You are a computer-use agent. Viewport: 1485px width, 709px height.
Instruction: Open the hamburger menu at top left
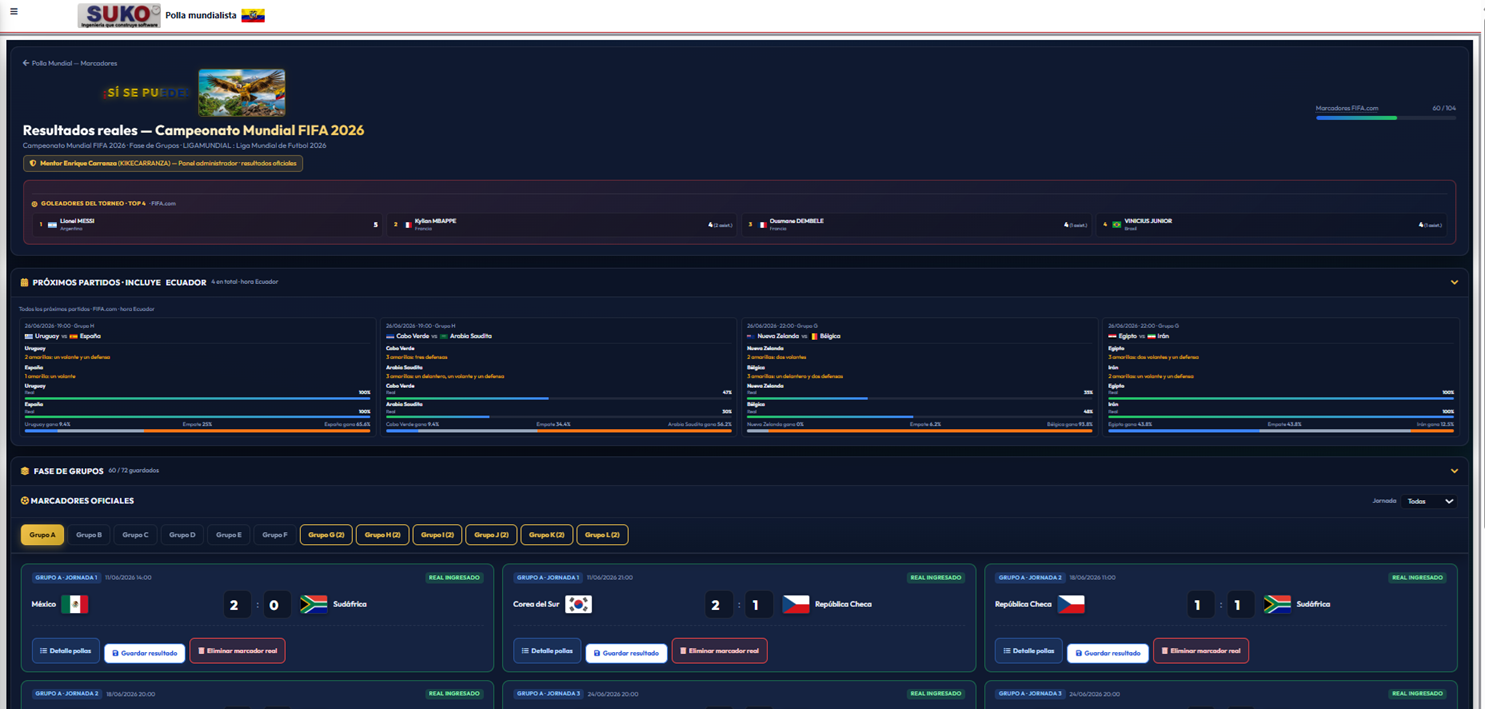point(13,12)
